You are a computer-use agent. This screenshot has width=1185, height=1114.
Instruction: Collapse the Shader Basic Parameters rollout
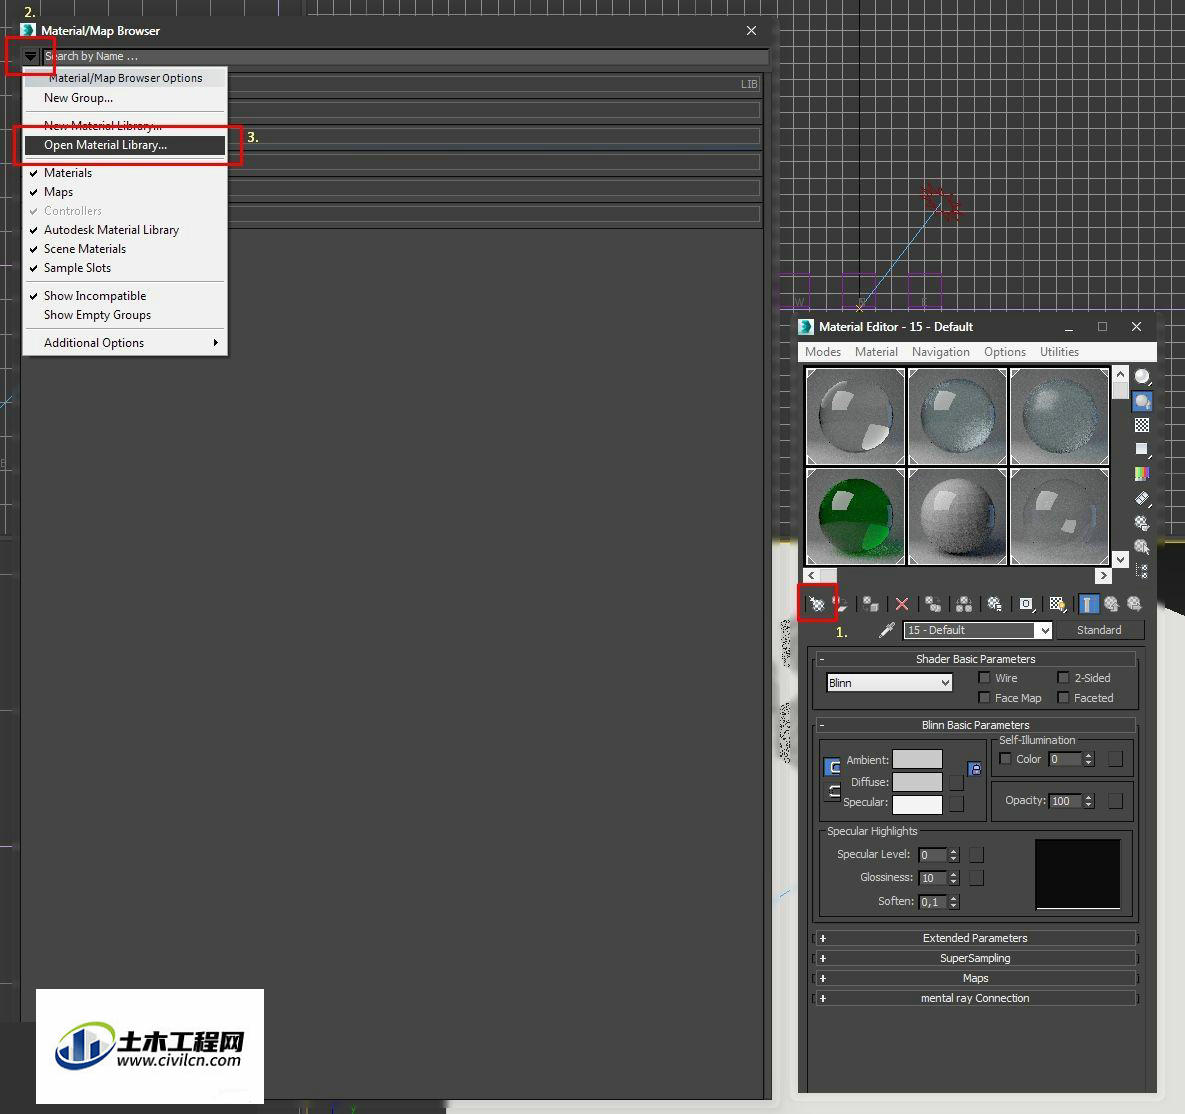pos(975,659)
